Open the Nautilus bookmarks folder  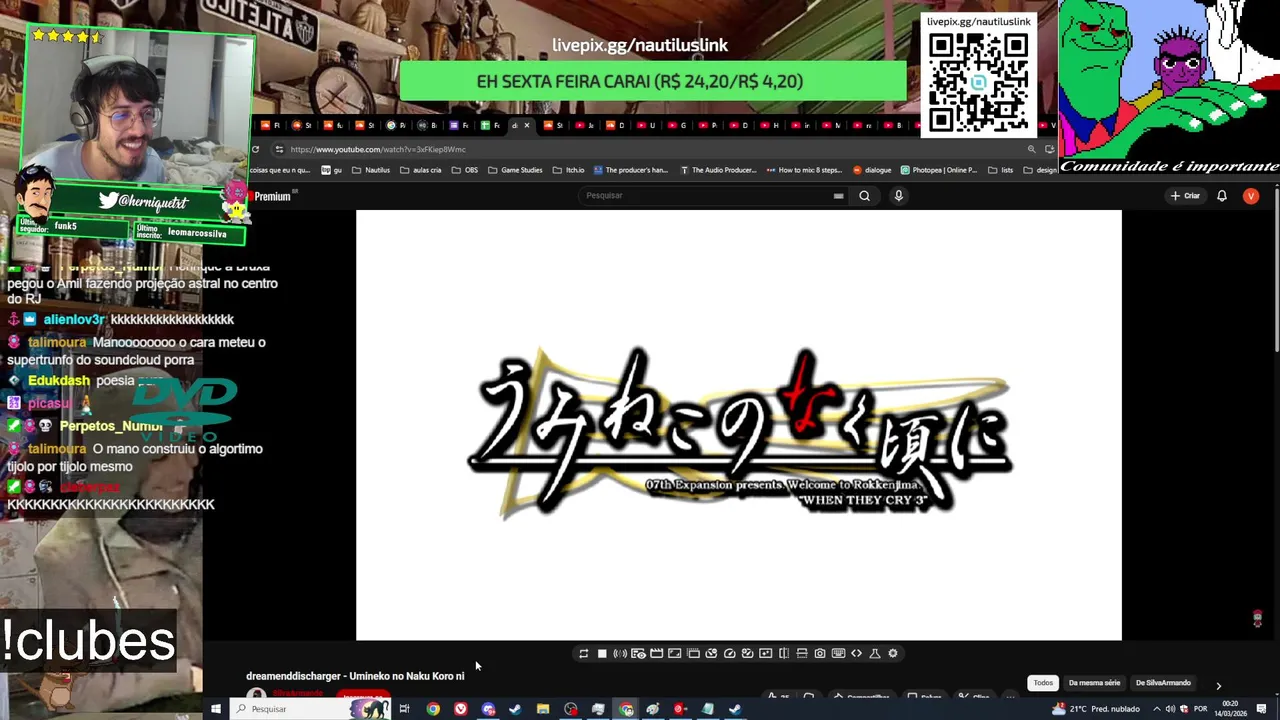tap(371, 170)
